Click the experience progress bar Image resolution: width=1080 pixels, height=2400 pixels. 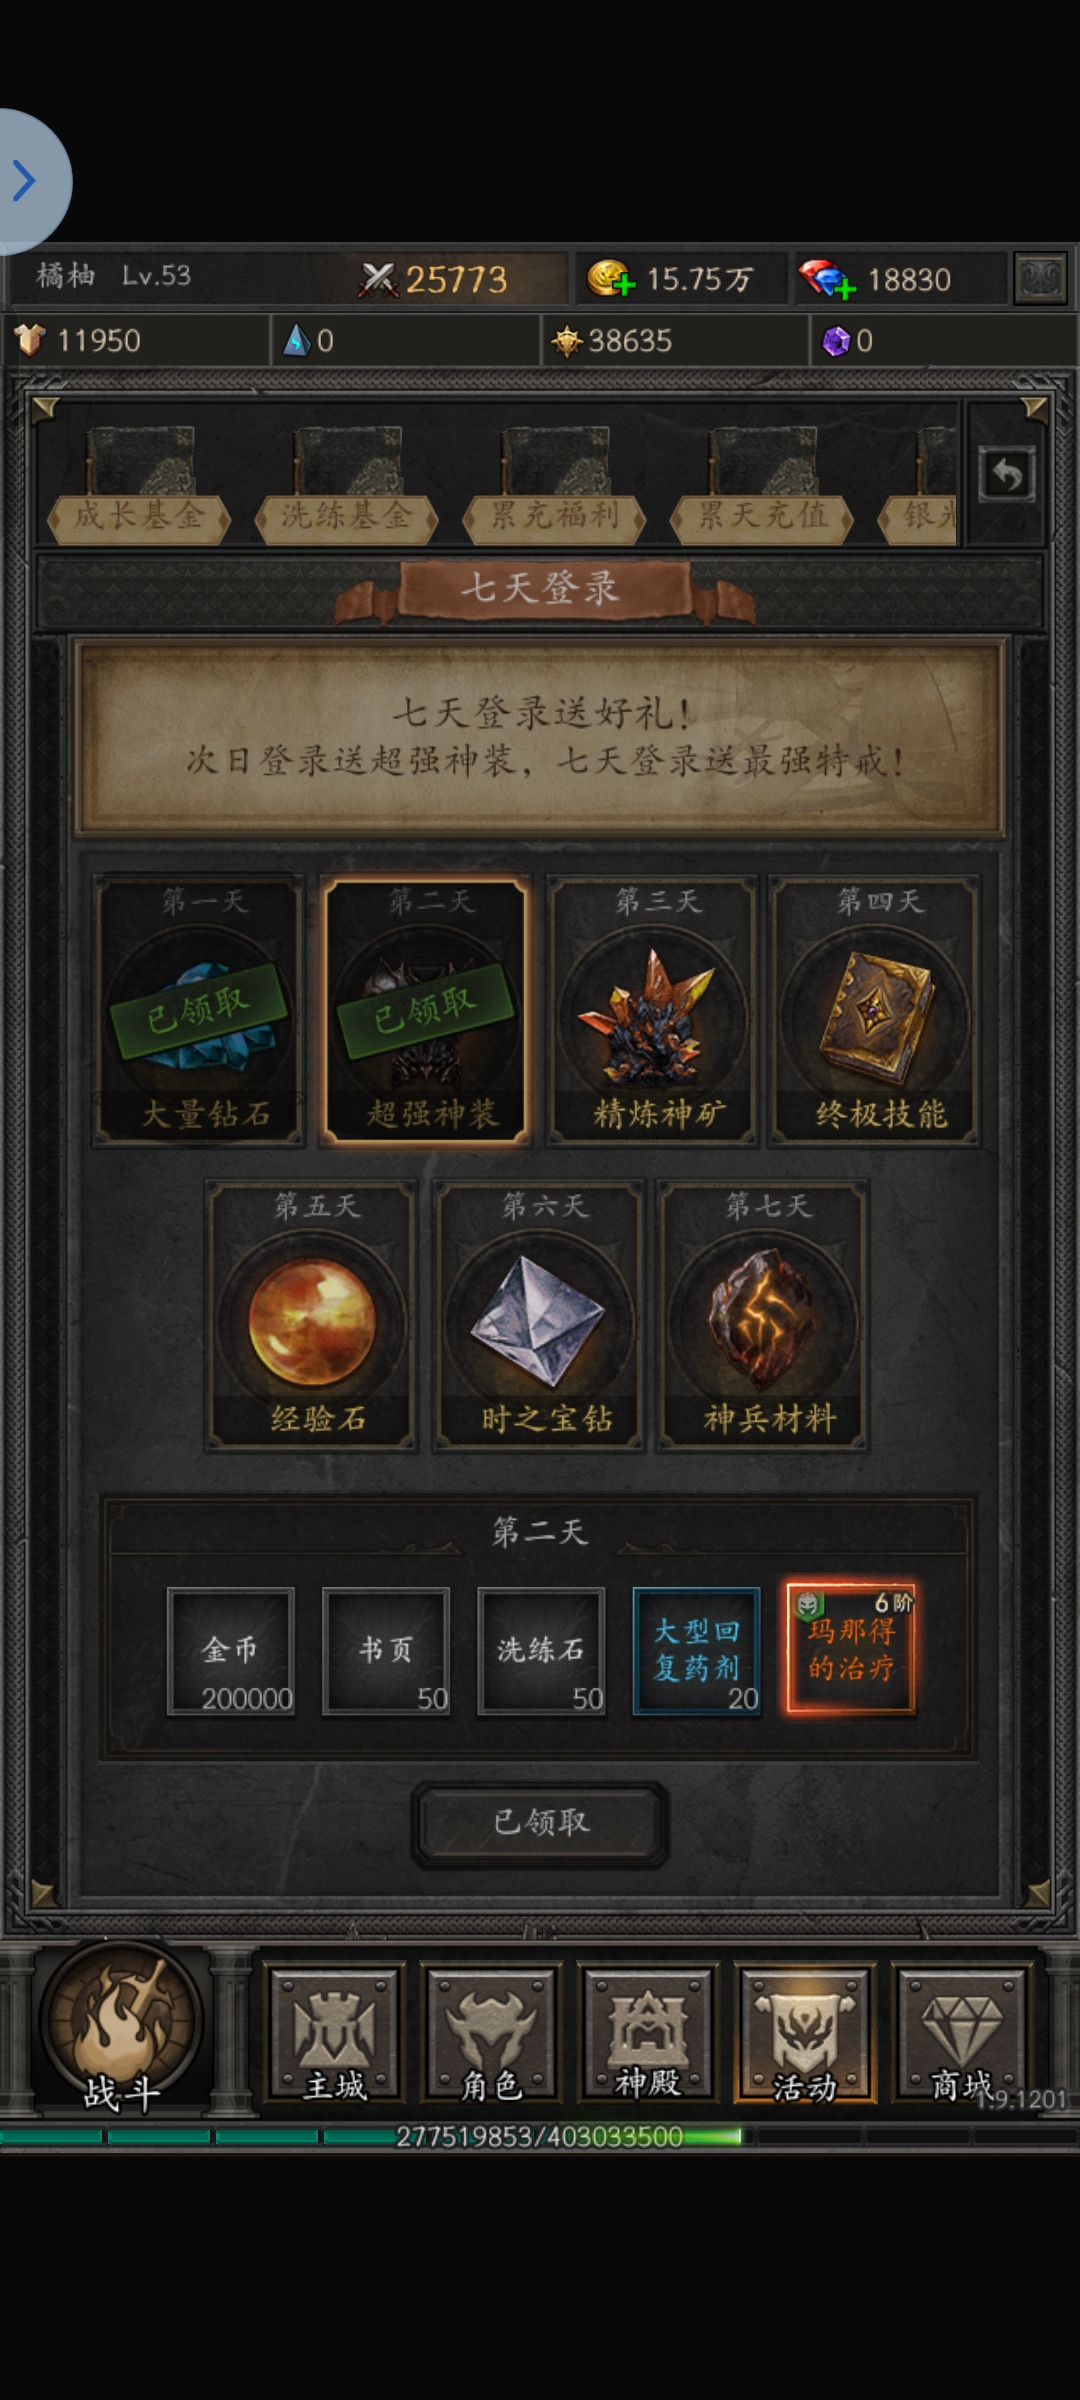point(540,2136)
